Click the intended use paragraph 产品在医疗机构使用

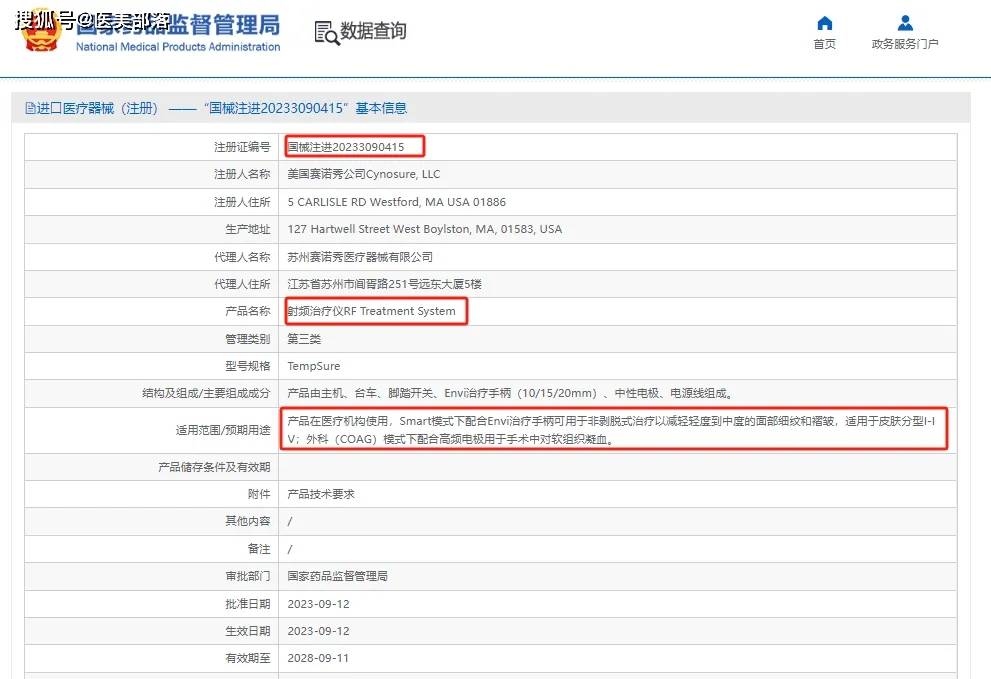pyautogui.click(x=611, y=430)
